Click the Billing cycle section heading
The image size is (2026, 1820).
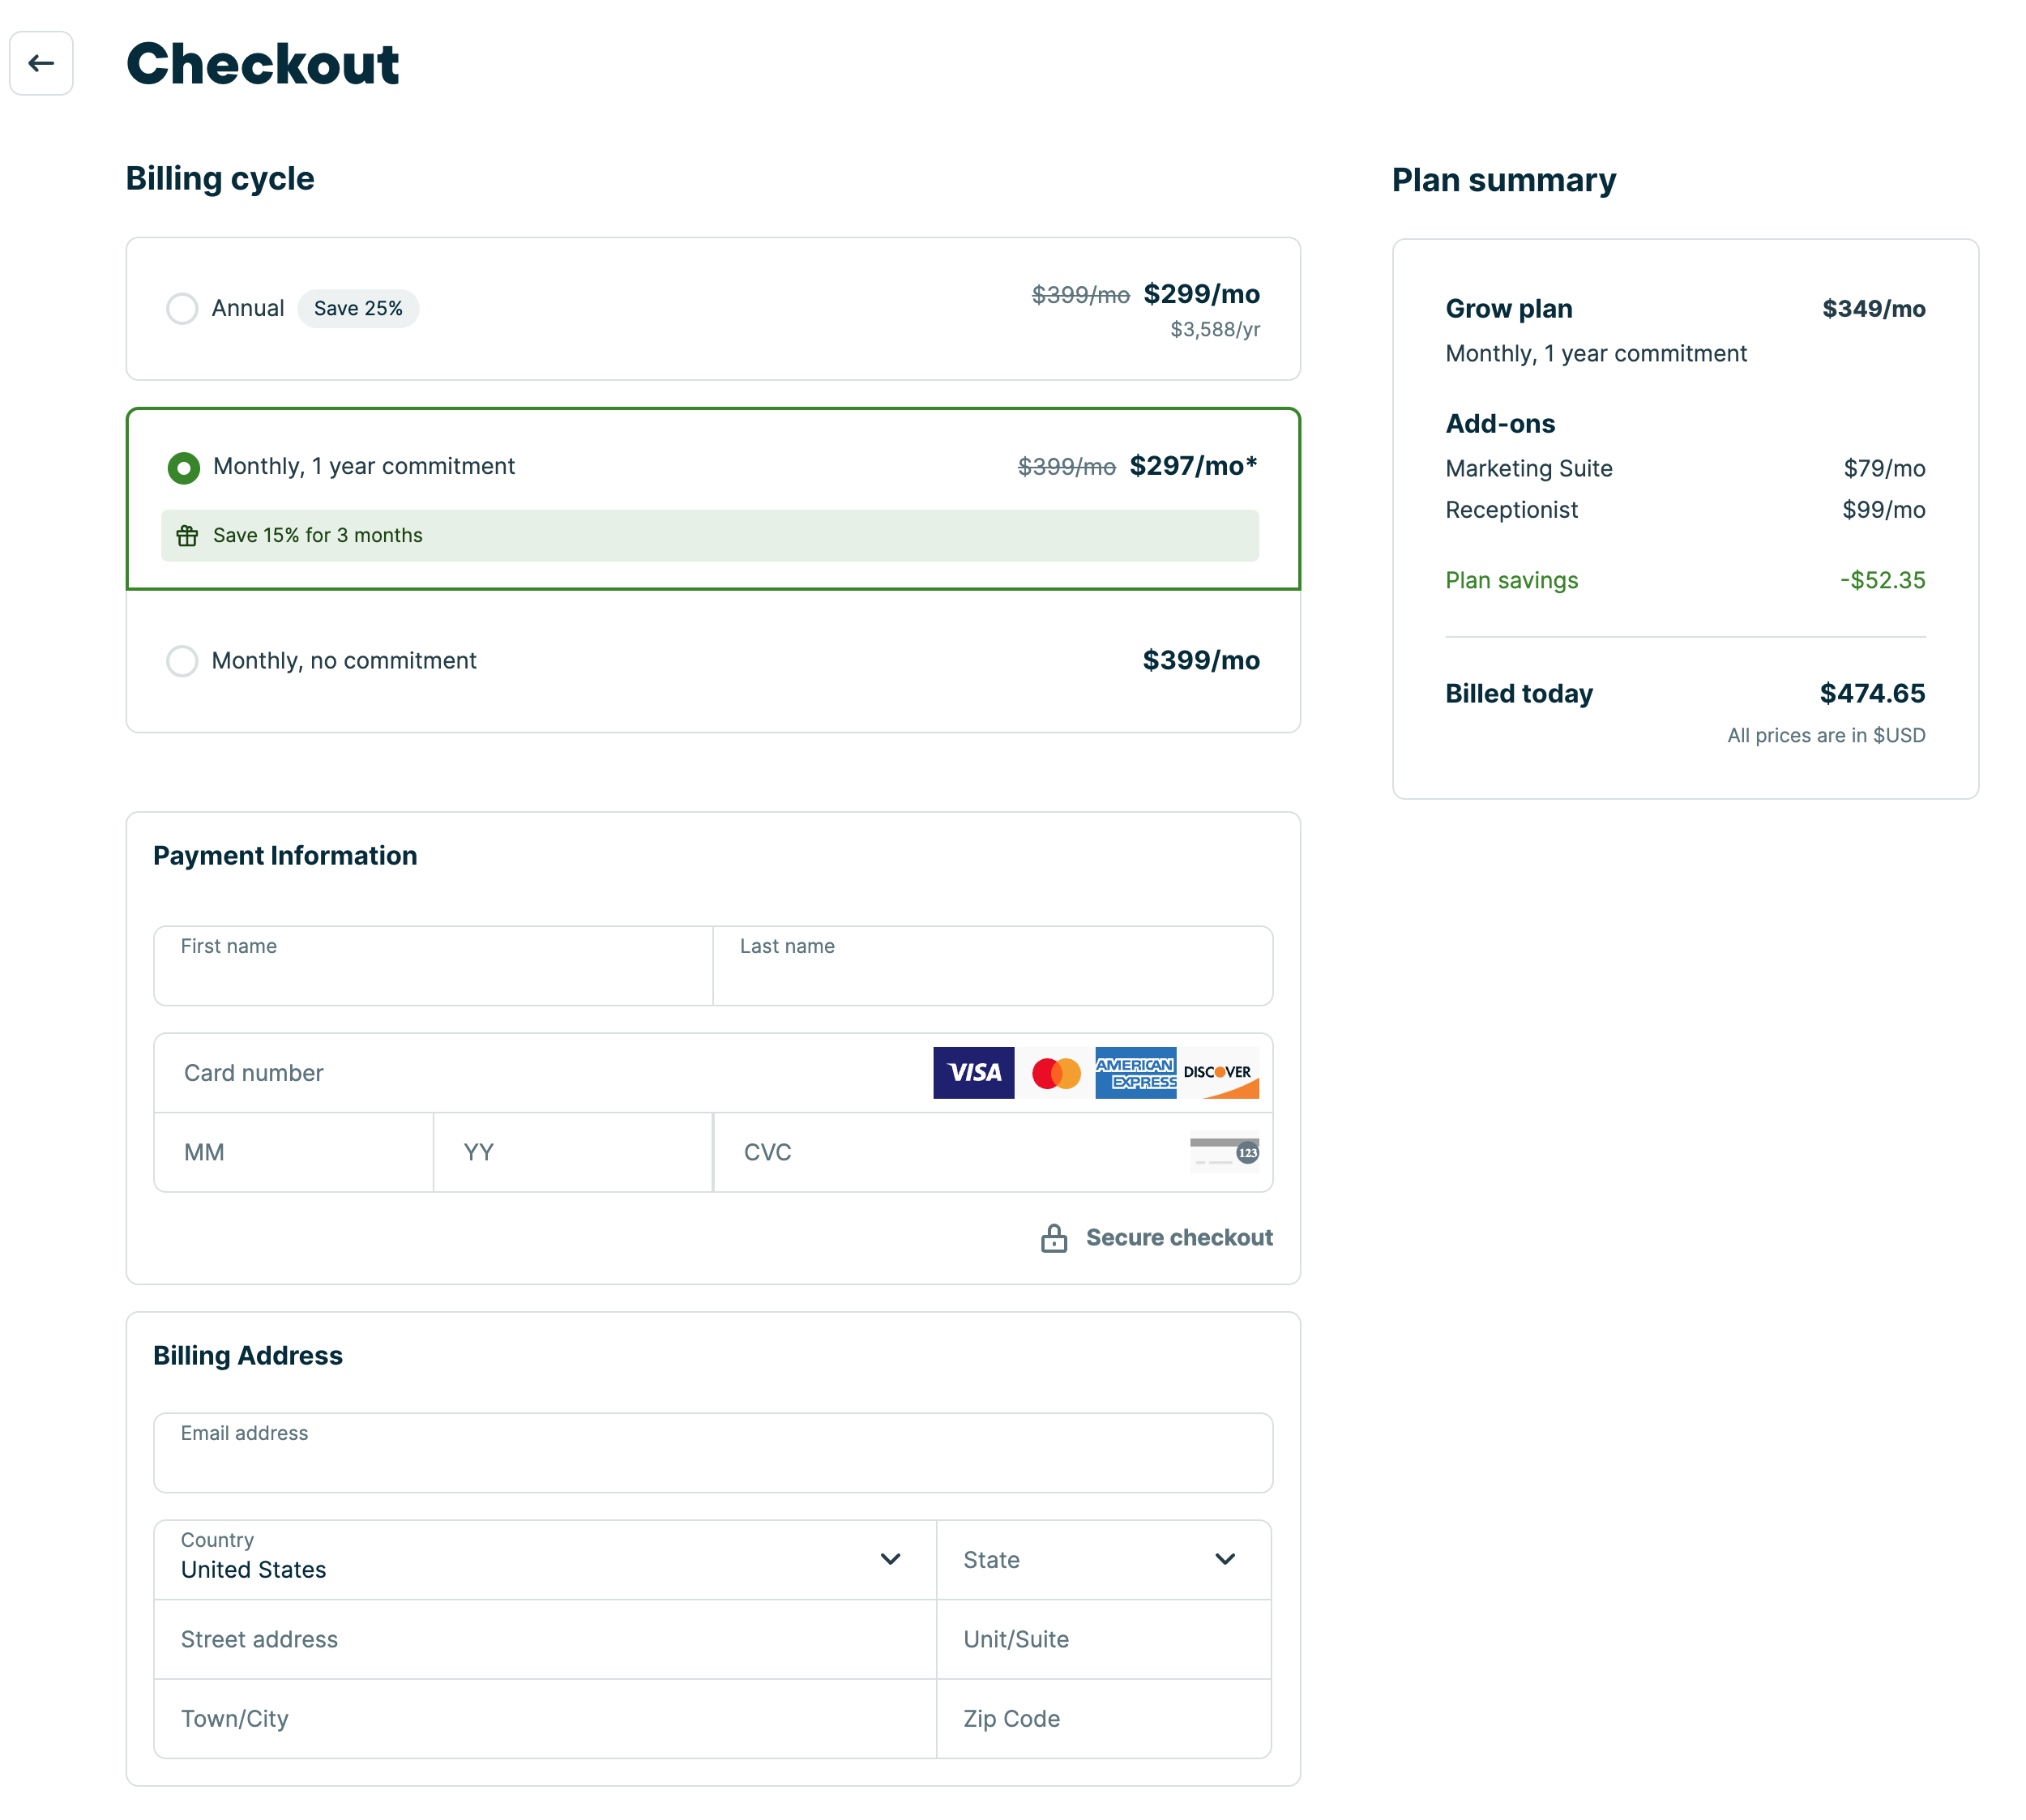pos(220,178)
